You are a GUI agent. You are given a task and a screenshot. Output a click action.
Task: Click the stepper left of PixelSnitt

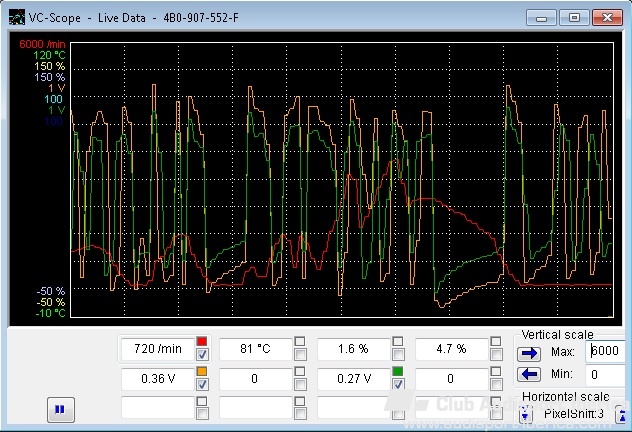pyautogui.click(x=527, y=414)
